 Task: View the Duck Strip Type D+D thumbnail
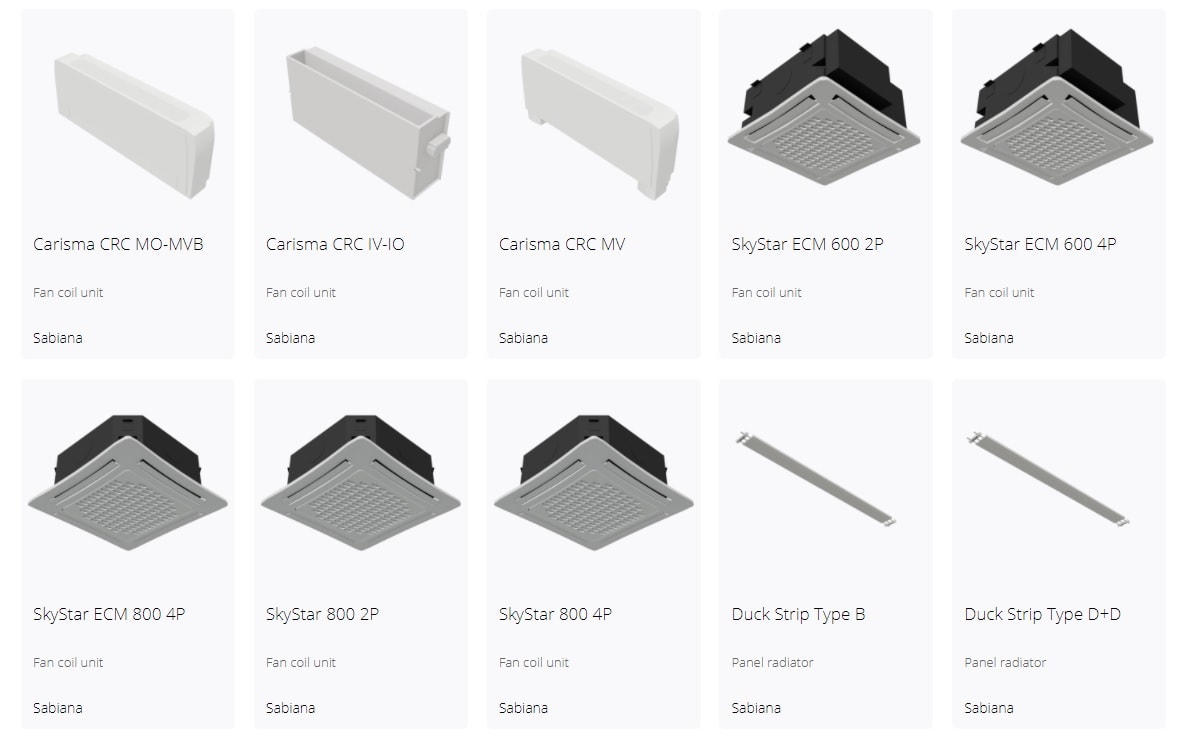[x=1049, y=479]
